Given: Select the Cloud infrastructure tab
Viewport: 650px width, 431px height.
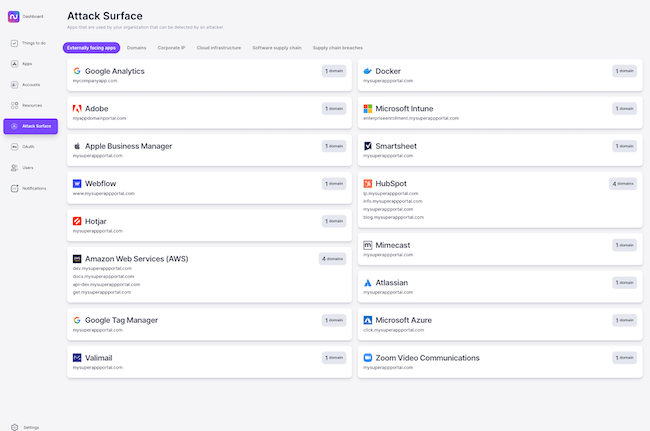Looking at the screenshot, I should click(x=219, y=47).
